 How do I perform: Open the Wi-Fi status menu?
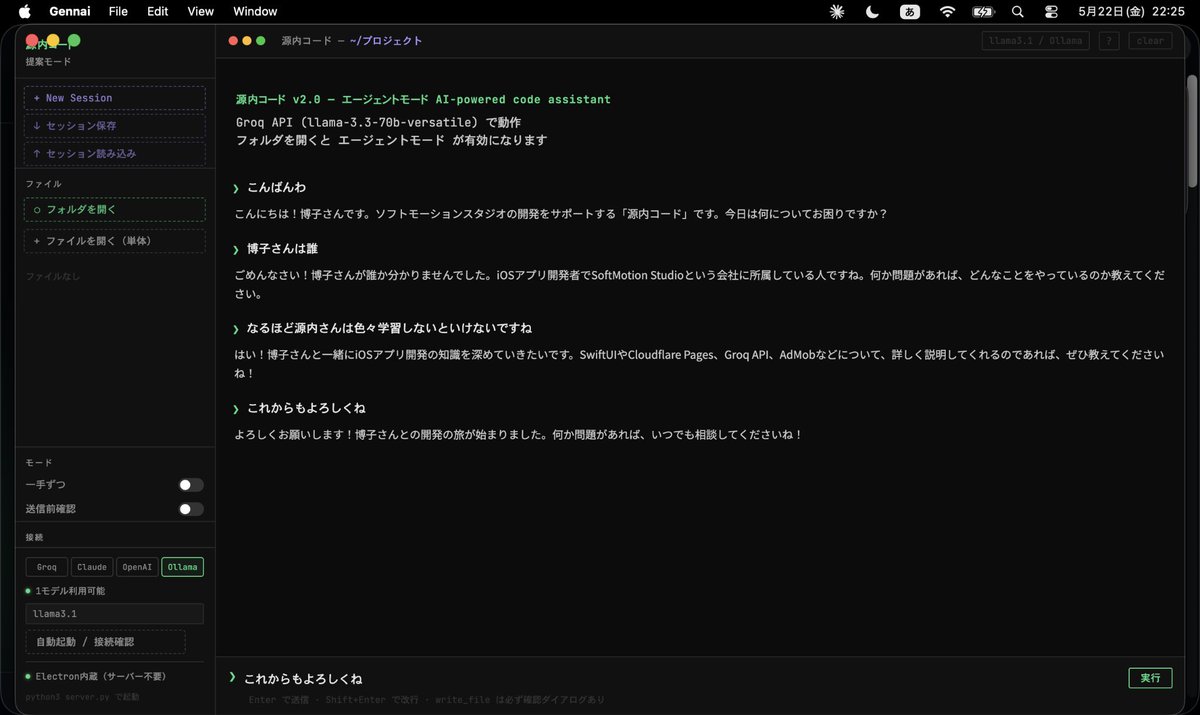click(947, 11)
